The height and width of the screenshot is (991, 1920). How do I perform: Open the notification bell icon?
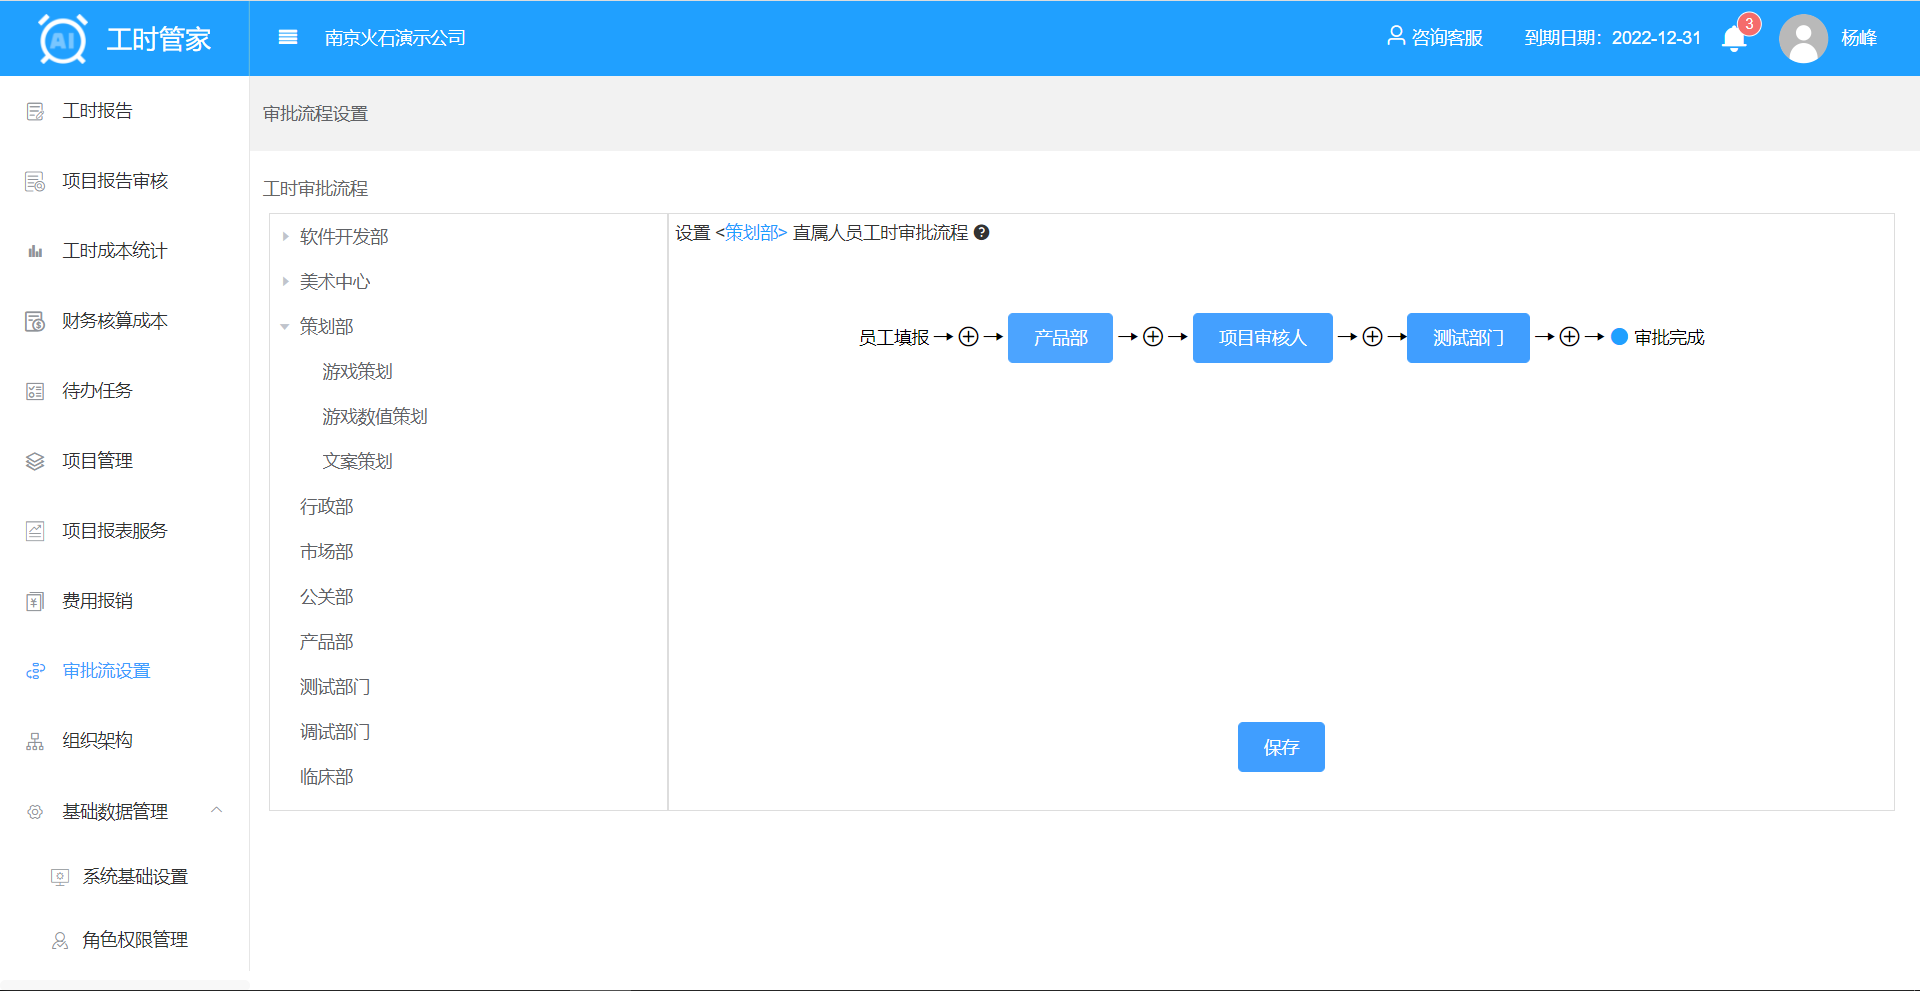click(x=1734, y=39)
